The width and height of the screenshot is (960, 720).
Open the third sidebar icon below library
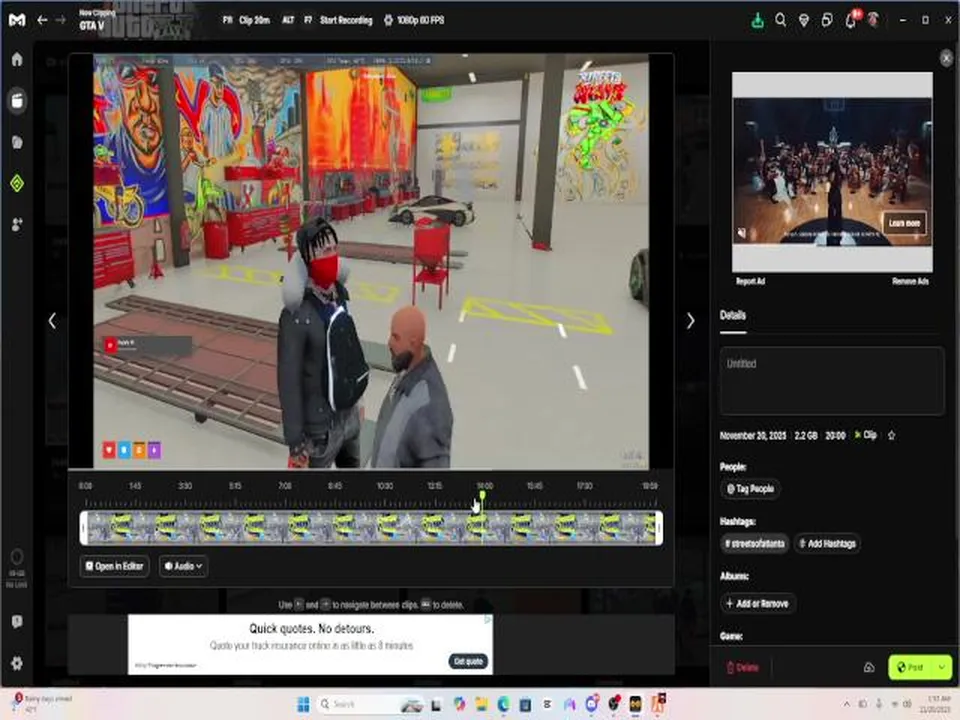(17, 142)
